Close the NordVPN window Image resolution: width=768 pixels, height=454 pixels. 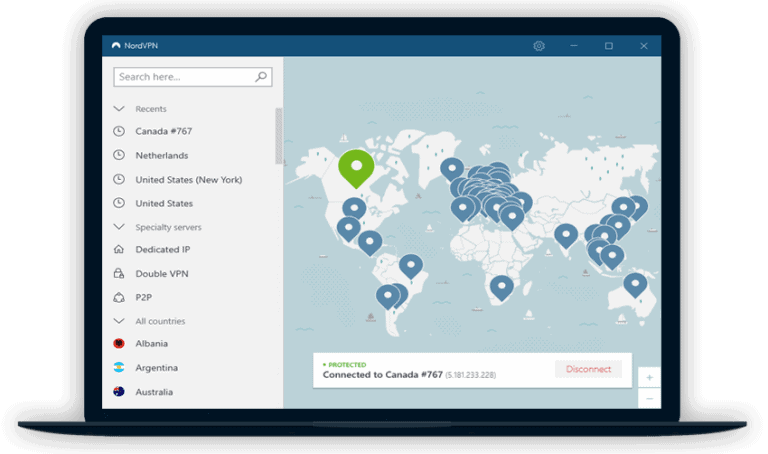point(644,46)
